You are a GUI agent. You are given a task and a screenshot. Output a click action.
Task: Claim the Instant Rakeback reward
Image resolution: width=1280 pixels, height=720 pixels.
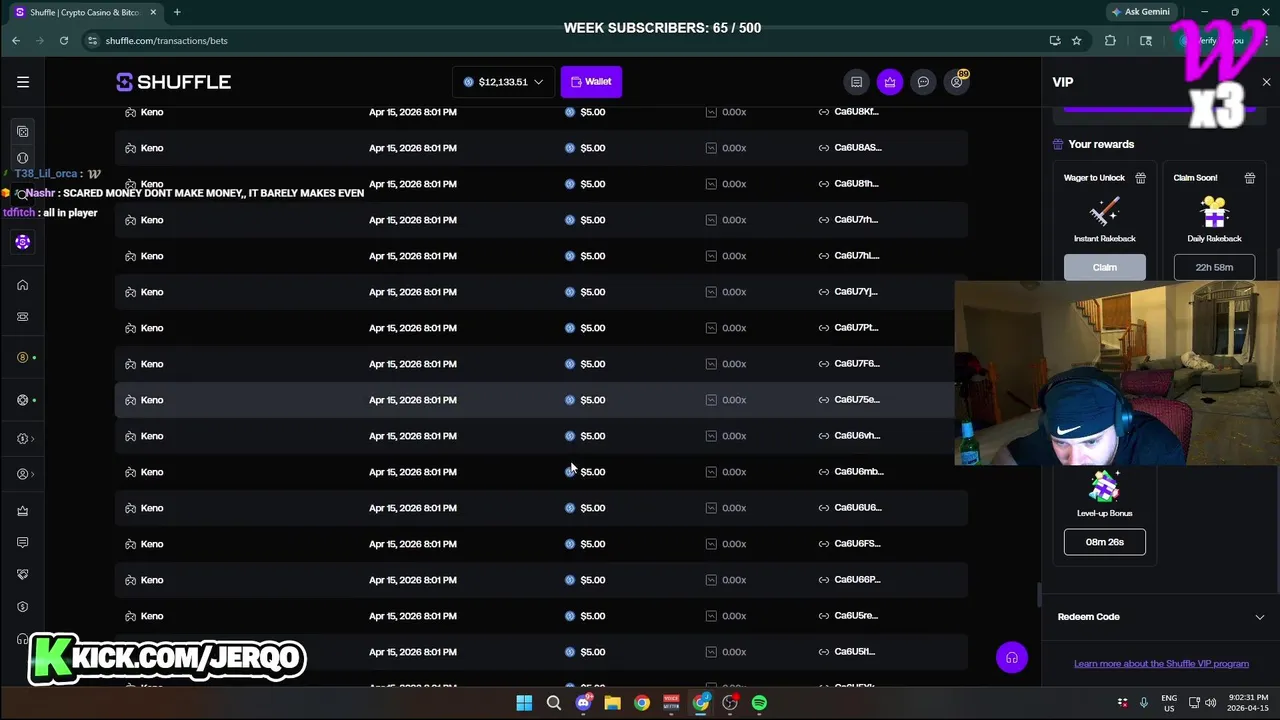(1105, 268)
